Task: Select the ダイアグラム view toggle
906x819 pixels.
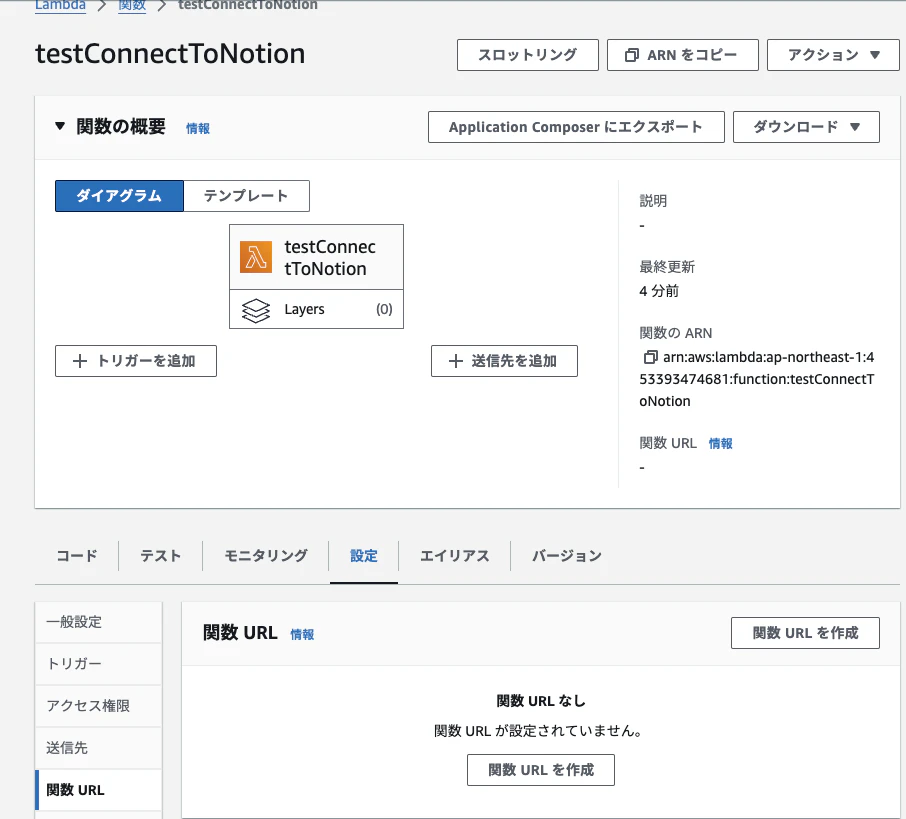Action: (120, 196)
